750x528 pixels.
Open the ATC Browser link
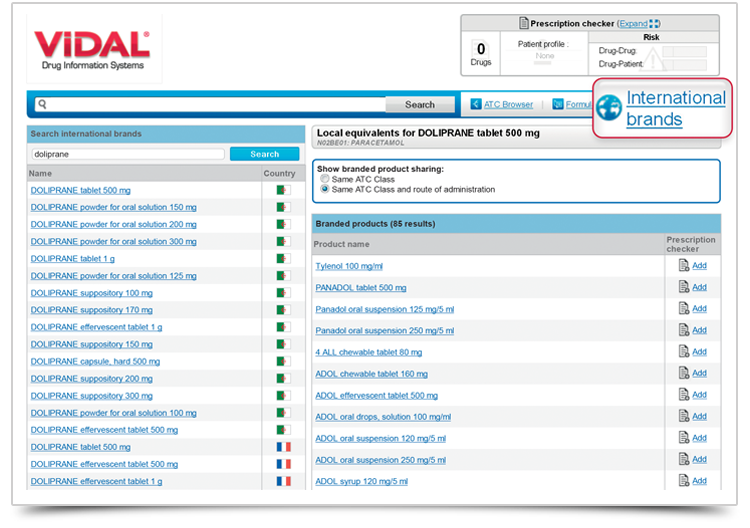(x=508, y=104)
